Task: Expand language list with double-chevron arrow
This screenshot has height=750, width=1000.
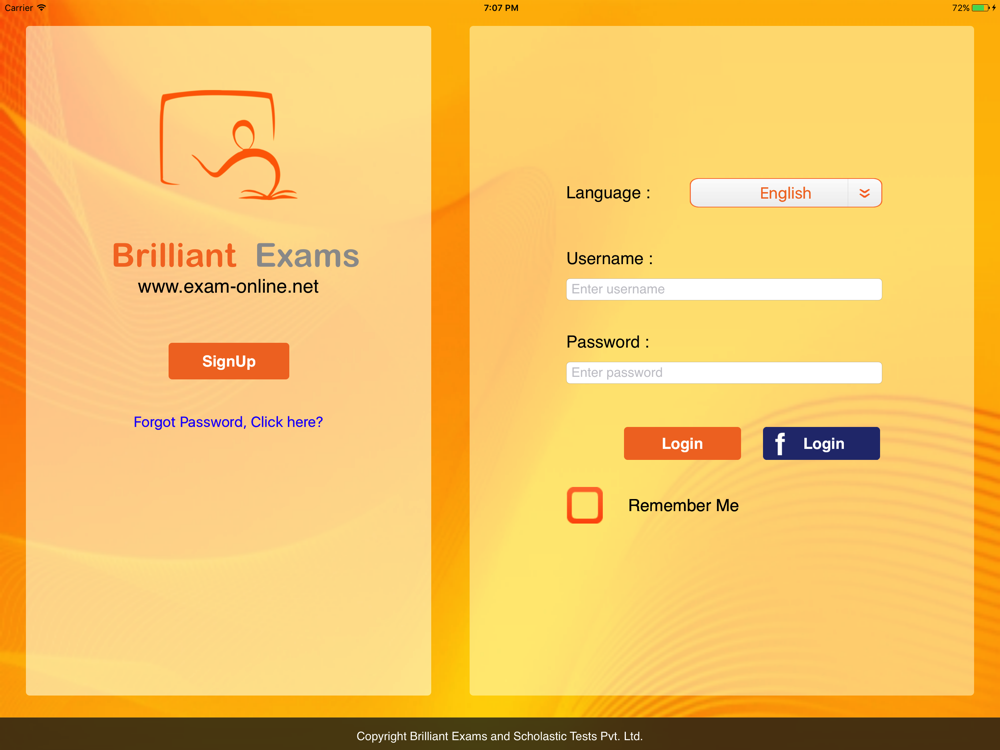Action: pyautogui.click(x=864, y=193)
